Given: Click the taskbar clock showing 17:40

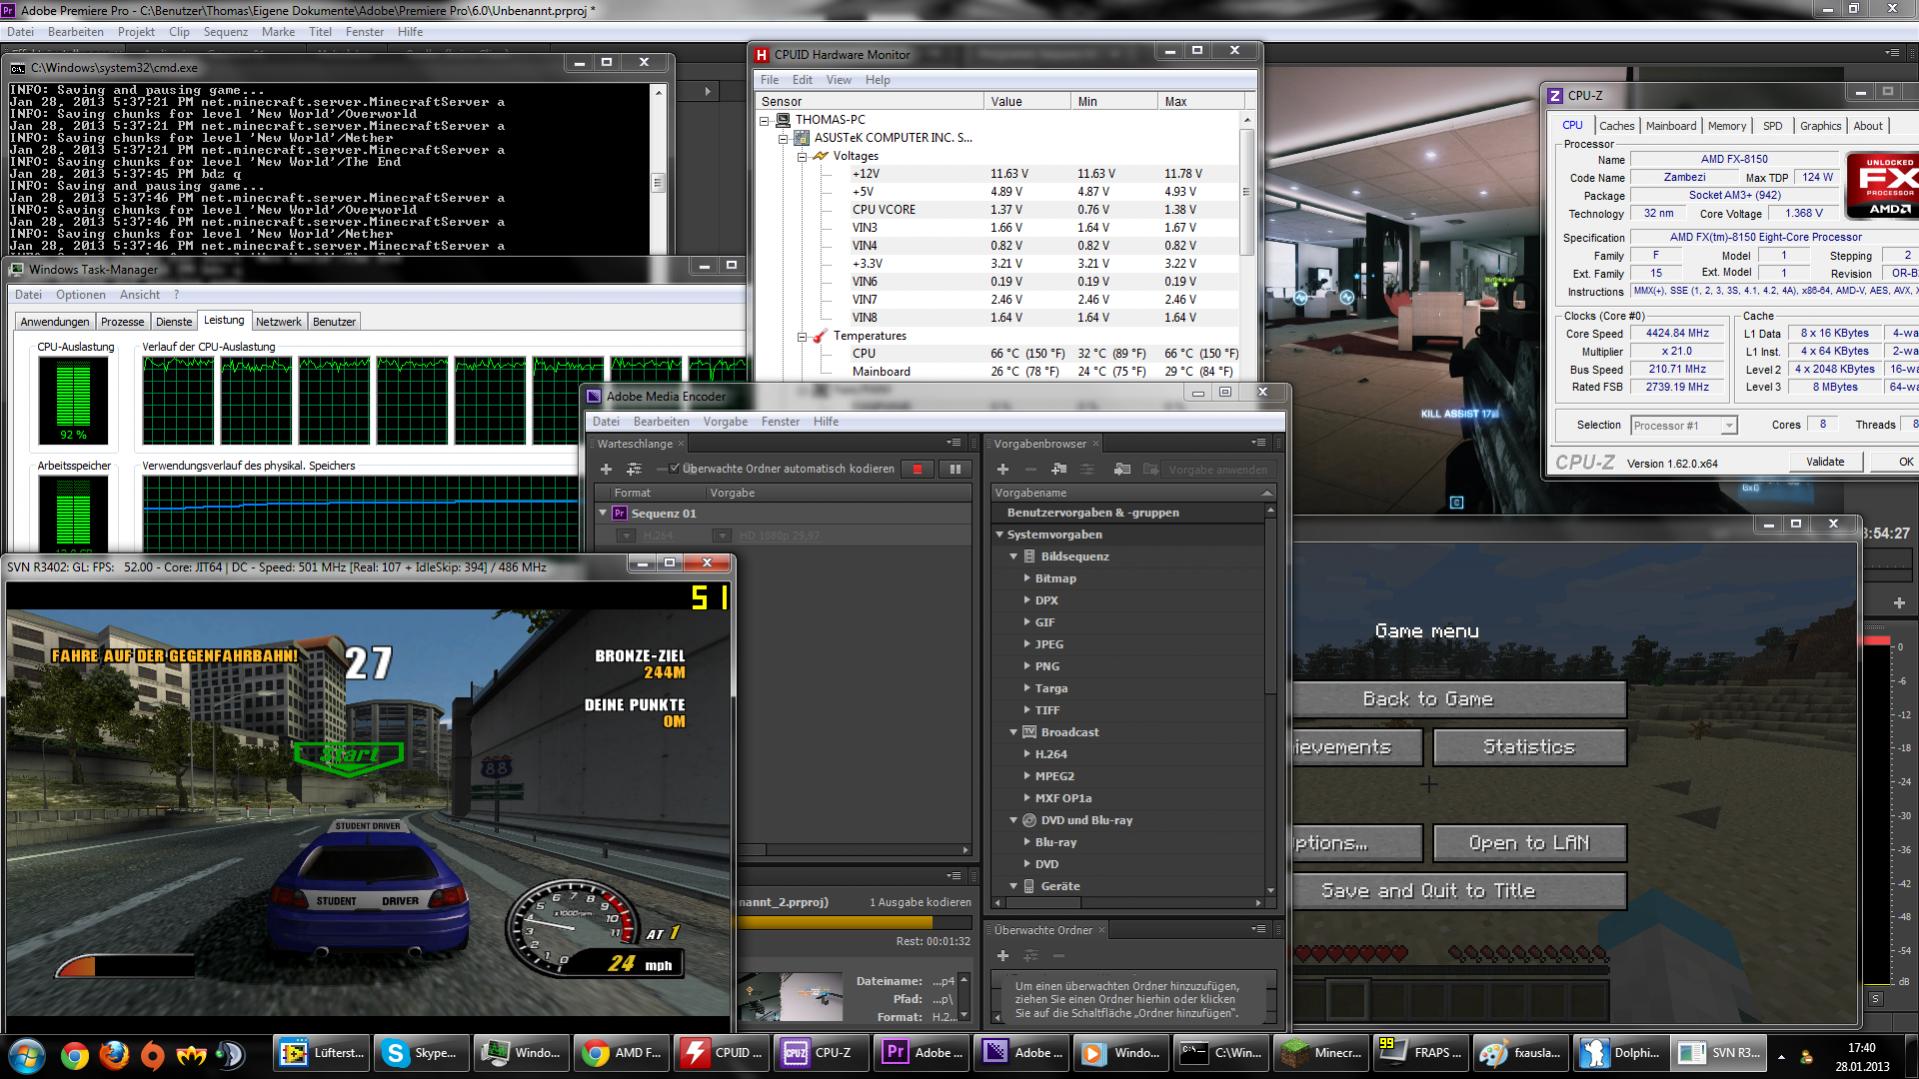Looking at the screenshot, I should (1861, 1048).
